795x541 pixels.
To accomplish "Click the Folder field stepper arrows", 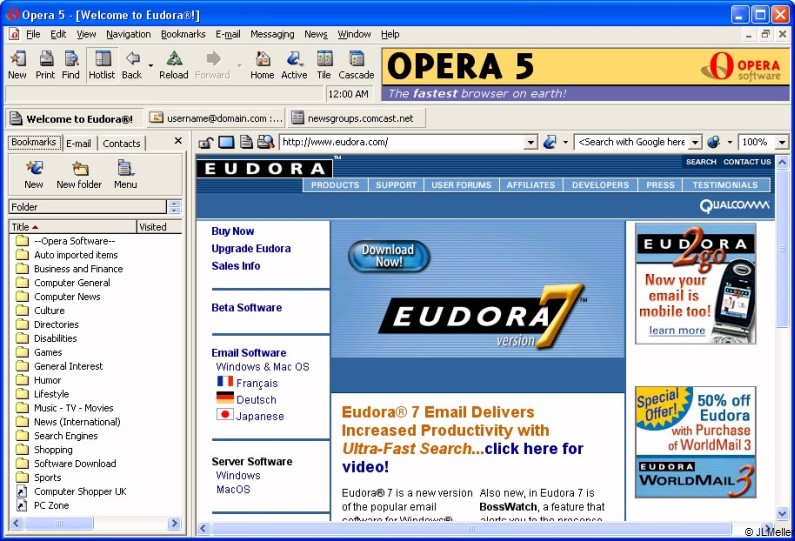I will click(174, 207).
